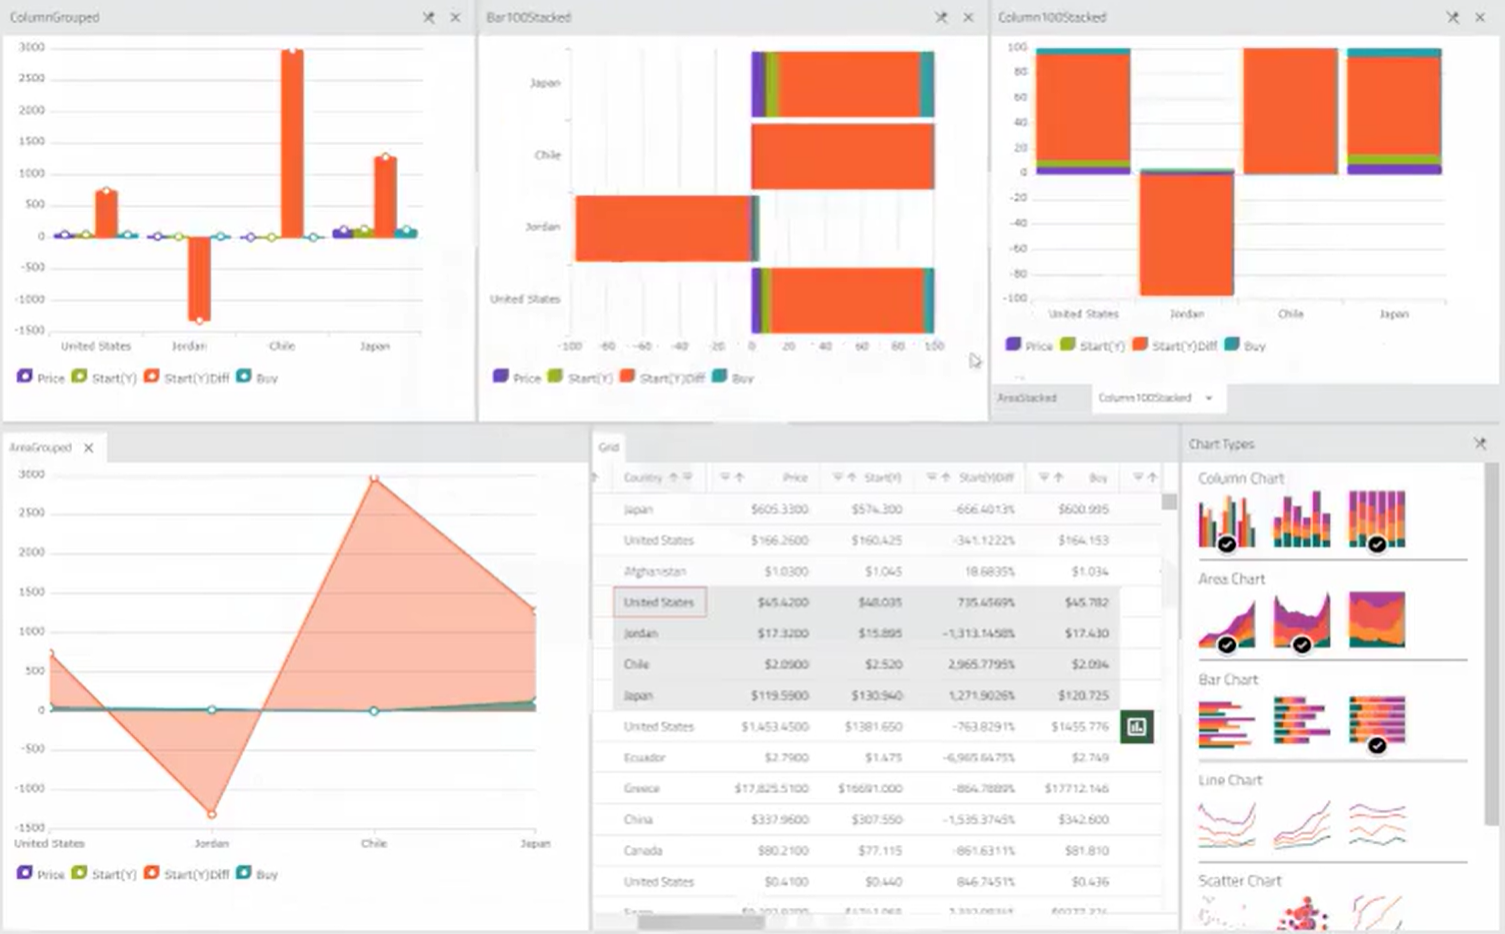Select the stacked column chart thumbnail
This screenshot has width=1505, height=934.
click(1301, 519)
